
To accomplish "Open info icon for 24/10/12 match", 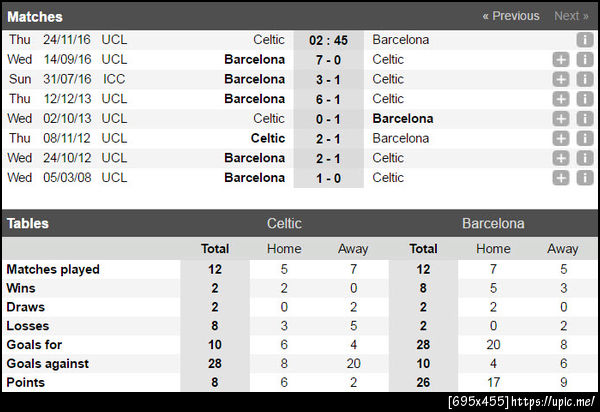I will (585, 158).
